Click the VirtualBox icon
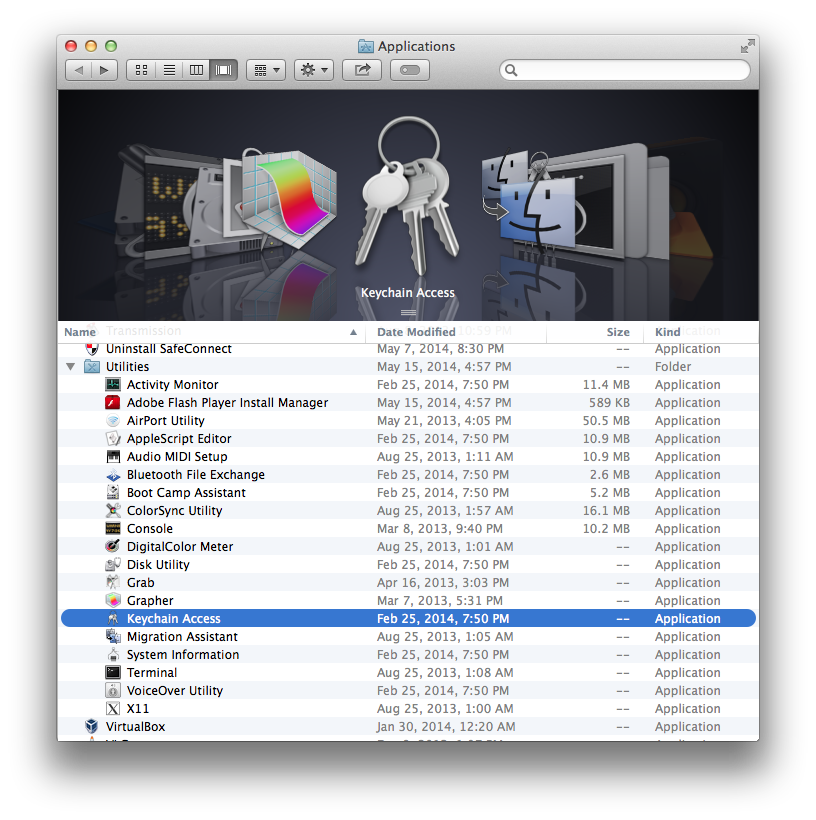Screen dimensions: 816x820 click(92, 726)
